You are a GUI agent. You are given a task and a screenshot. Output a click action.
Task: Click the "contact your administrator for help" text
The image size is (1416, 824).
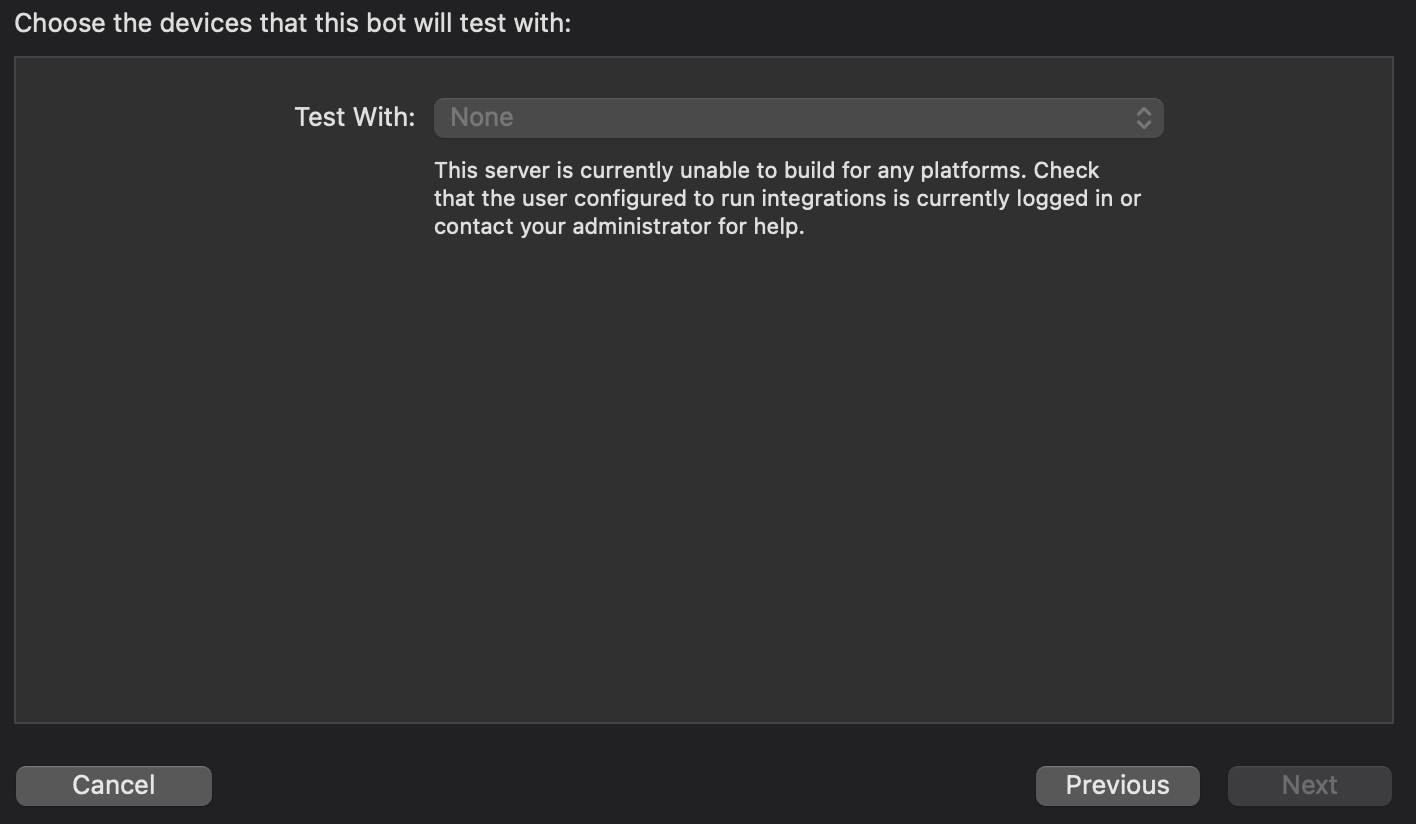pos(619,227)
